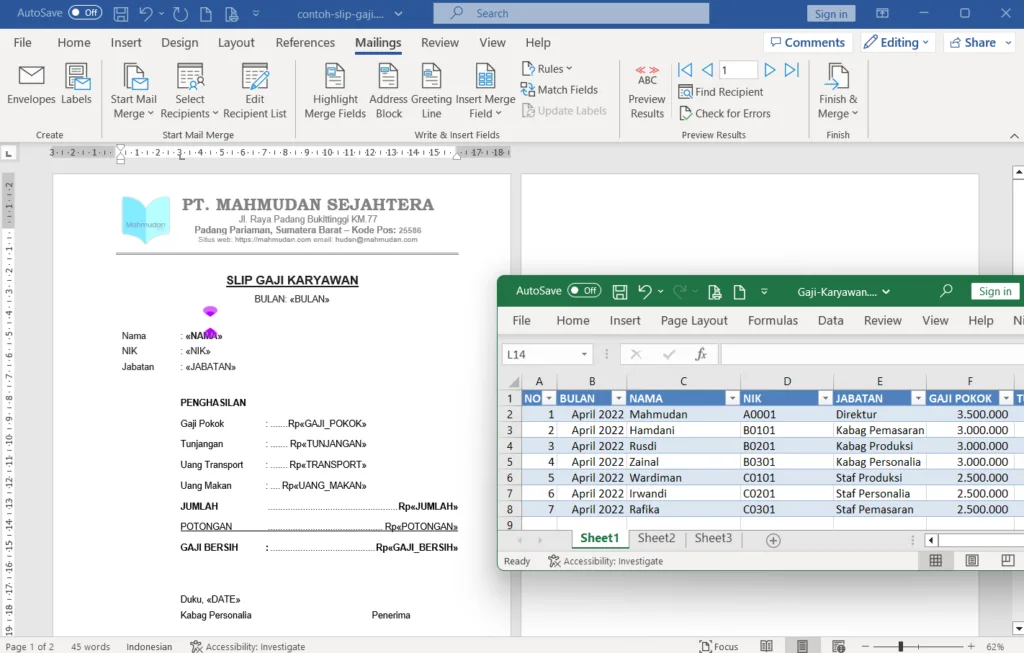This screenshot has height=653, width=1024.
Task: Click Insert Function fx in Excel
Action: tap(701, 355)
